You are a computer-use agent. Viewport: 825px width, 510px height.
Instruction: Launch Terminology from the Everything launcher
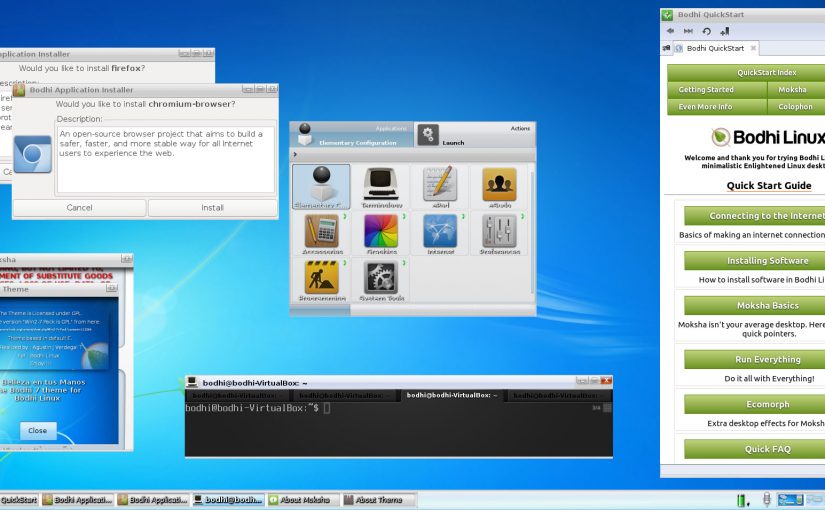coord(381,187)
